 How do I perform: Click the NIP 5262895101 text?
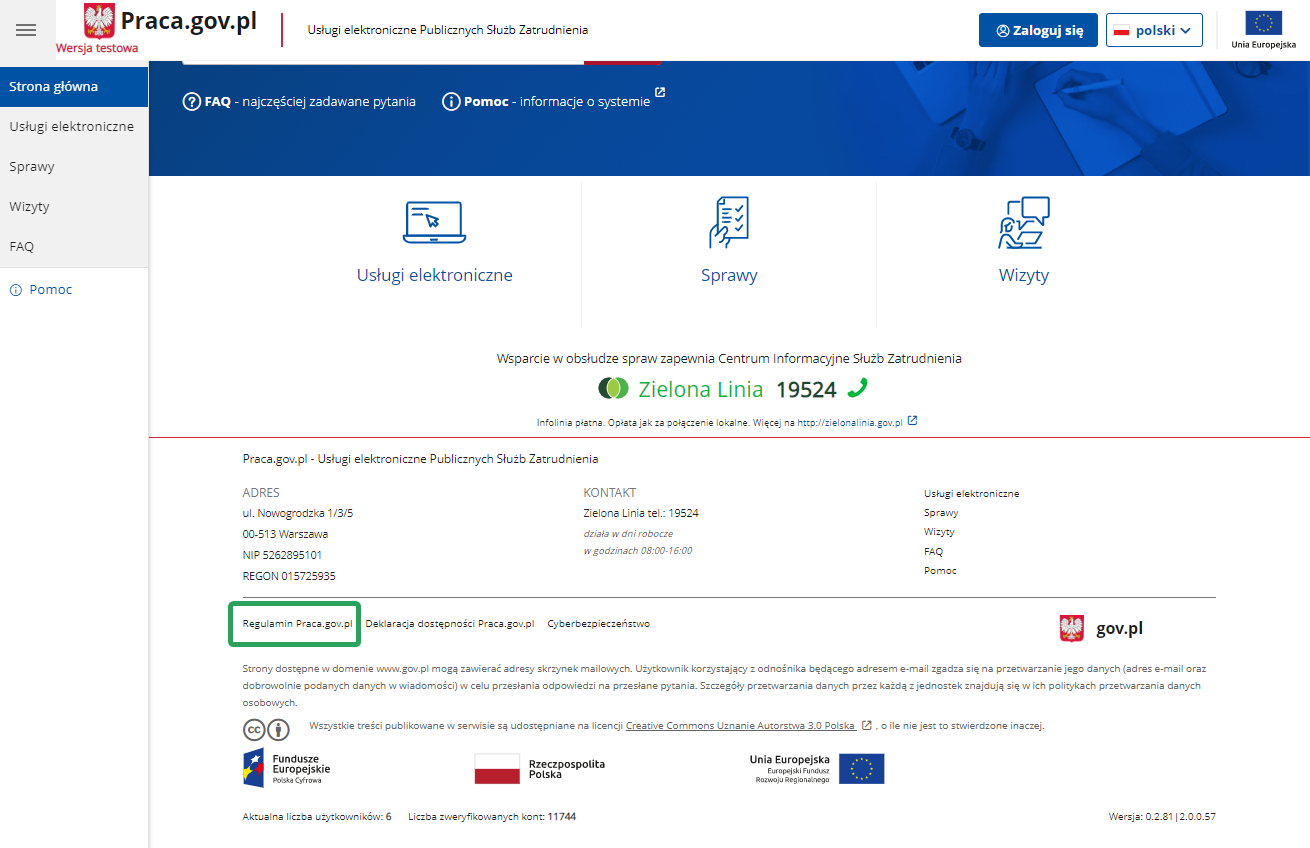pyautogui.click(x=282, y=555)
